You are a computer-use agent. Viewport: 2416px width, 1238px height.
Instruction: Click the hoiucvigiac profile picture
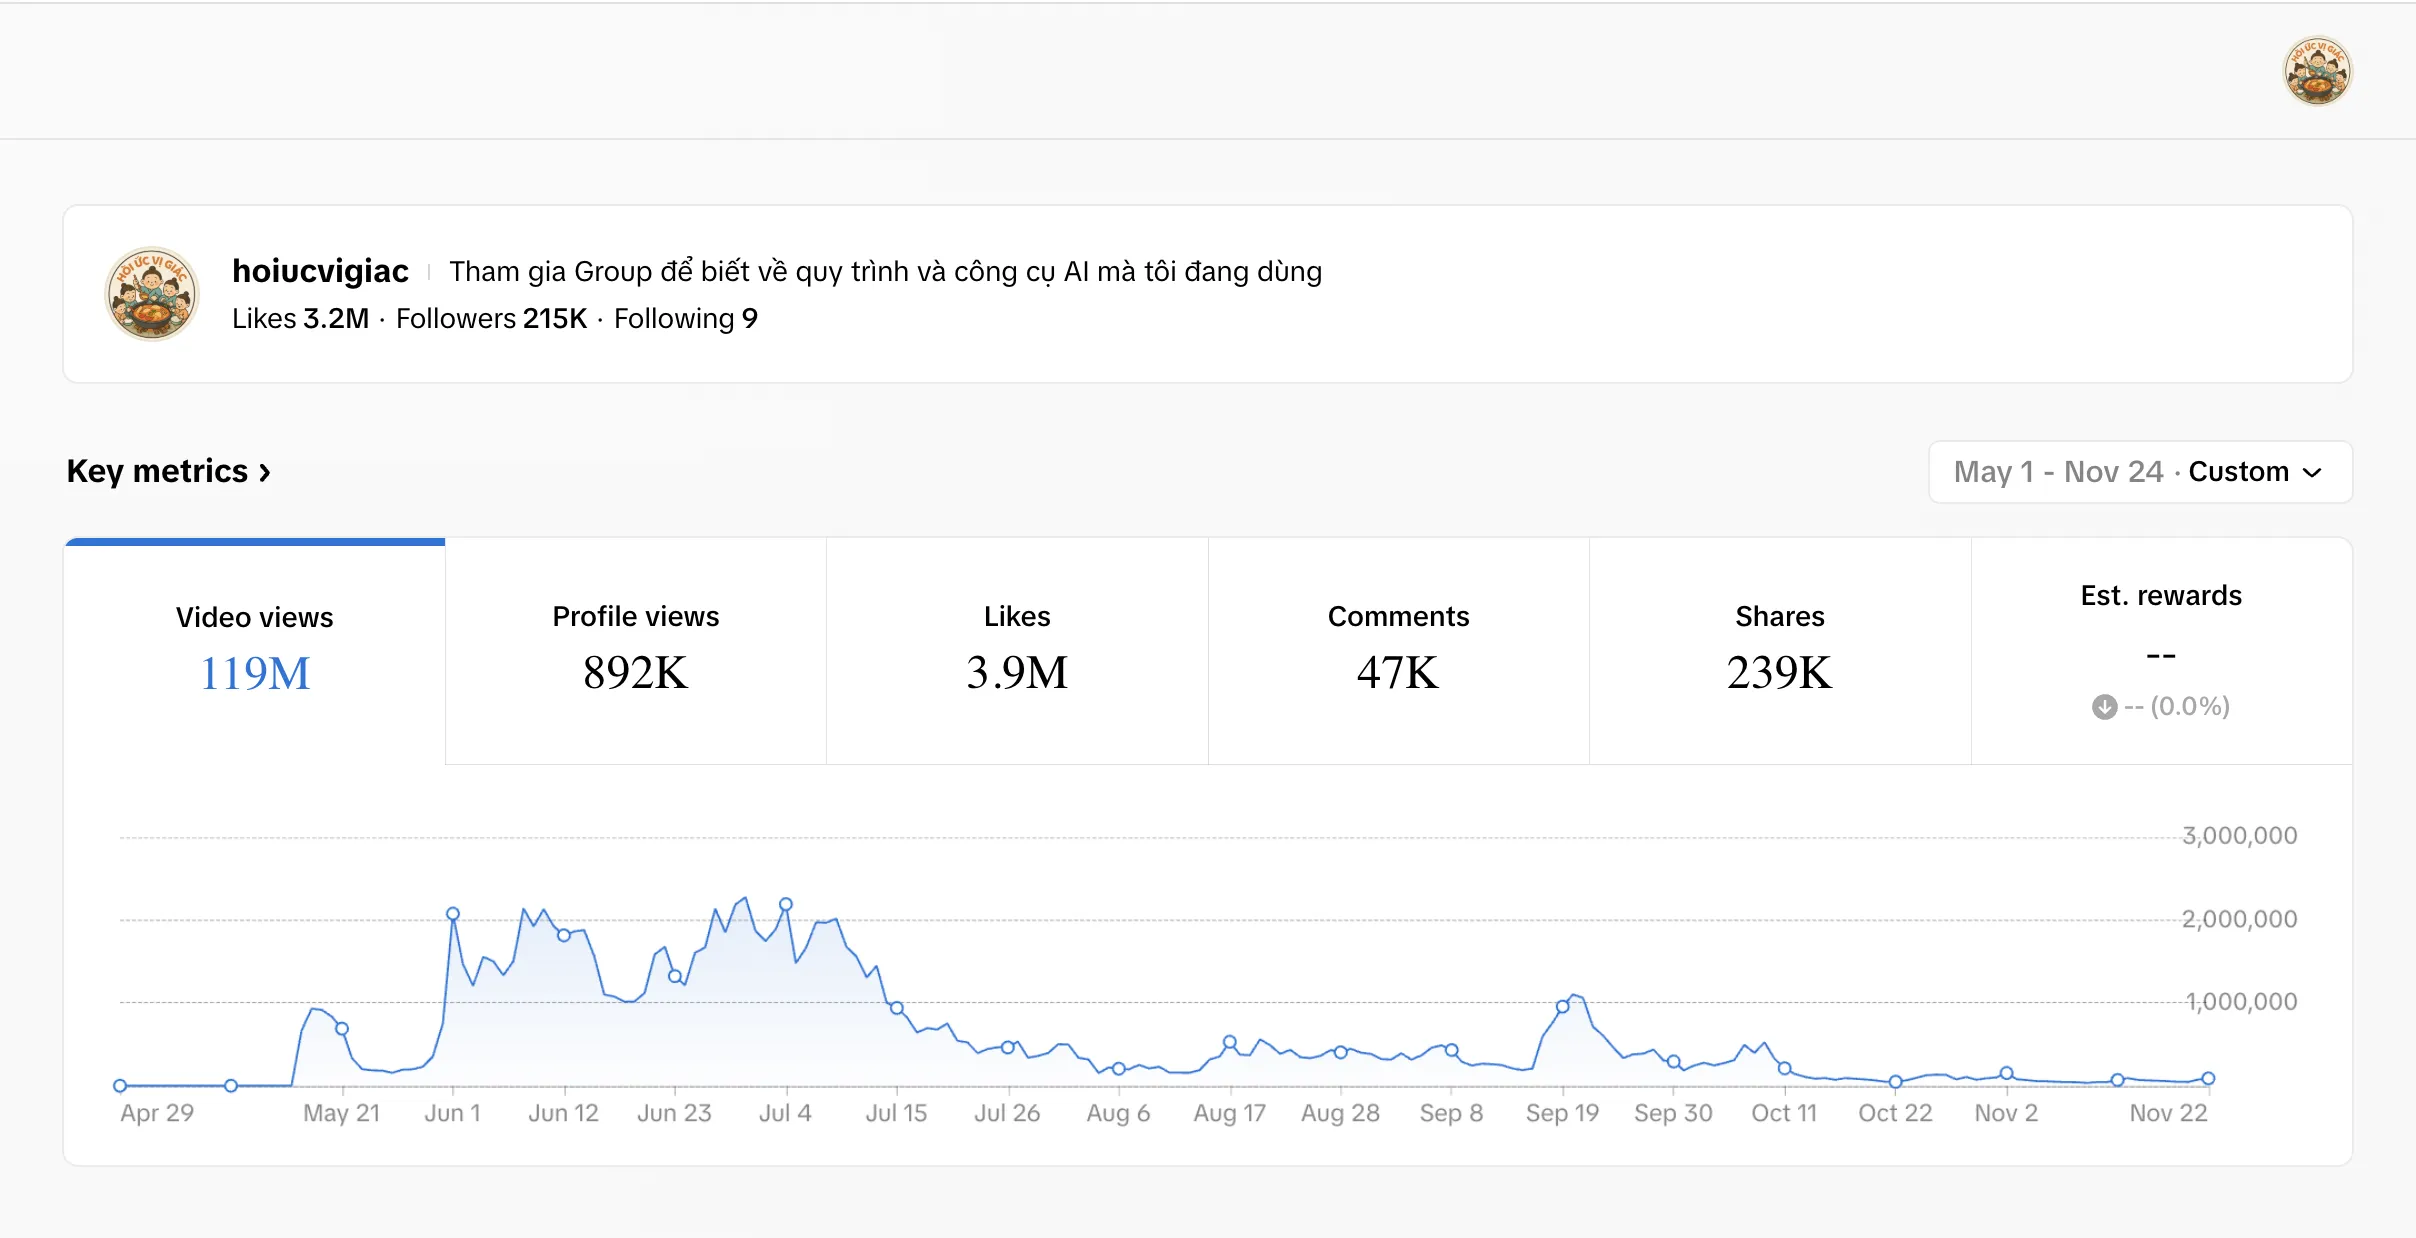(152, 294)
